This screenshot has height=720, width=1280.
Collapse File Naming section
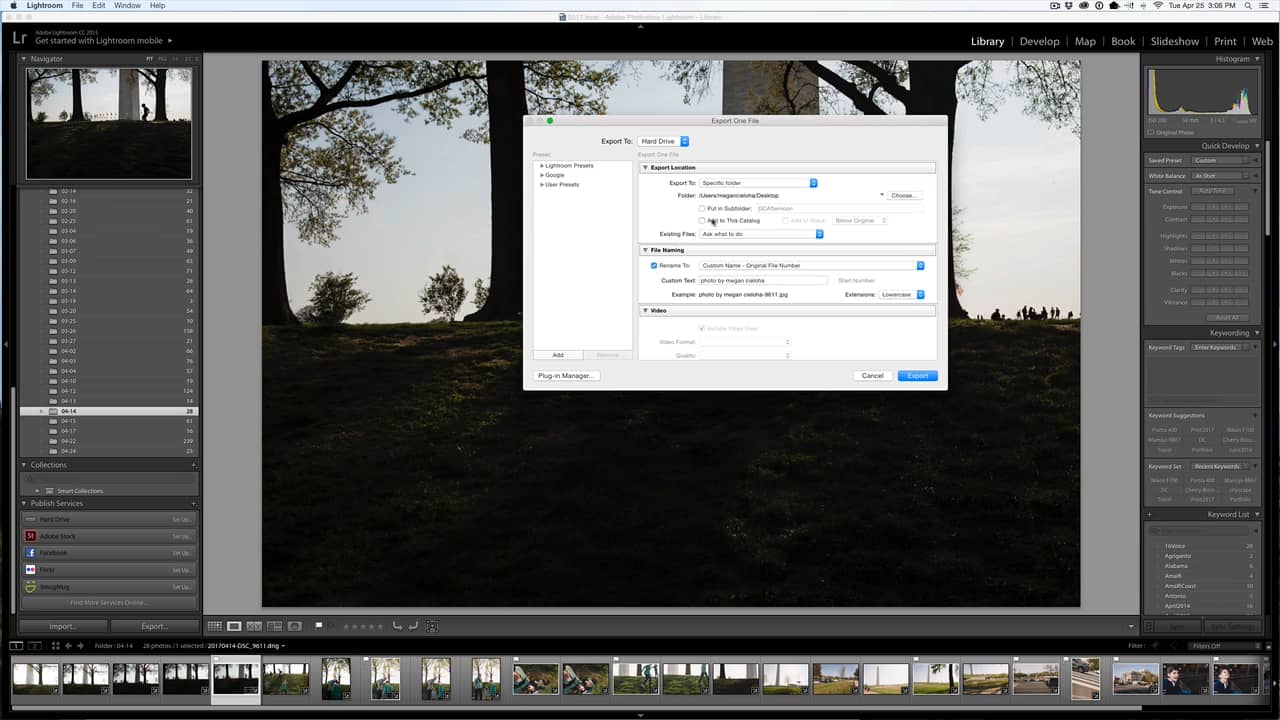click(x=646, y=250)
